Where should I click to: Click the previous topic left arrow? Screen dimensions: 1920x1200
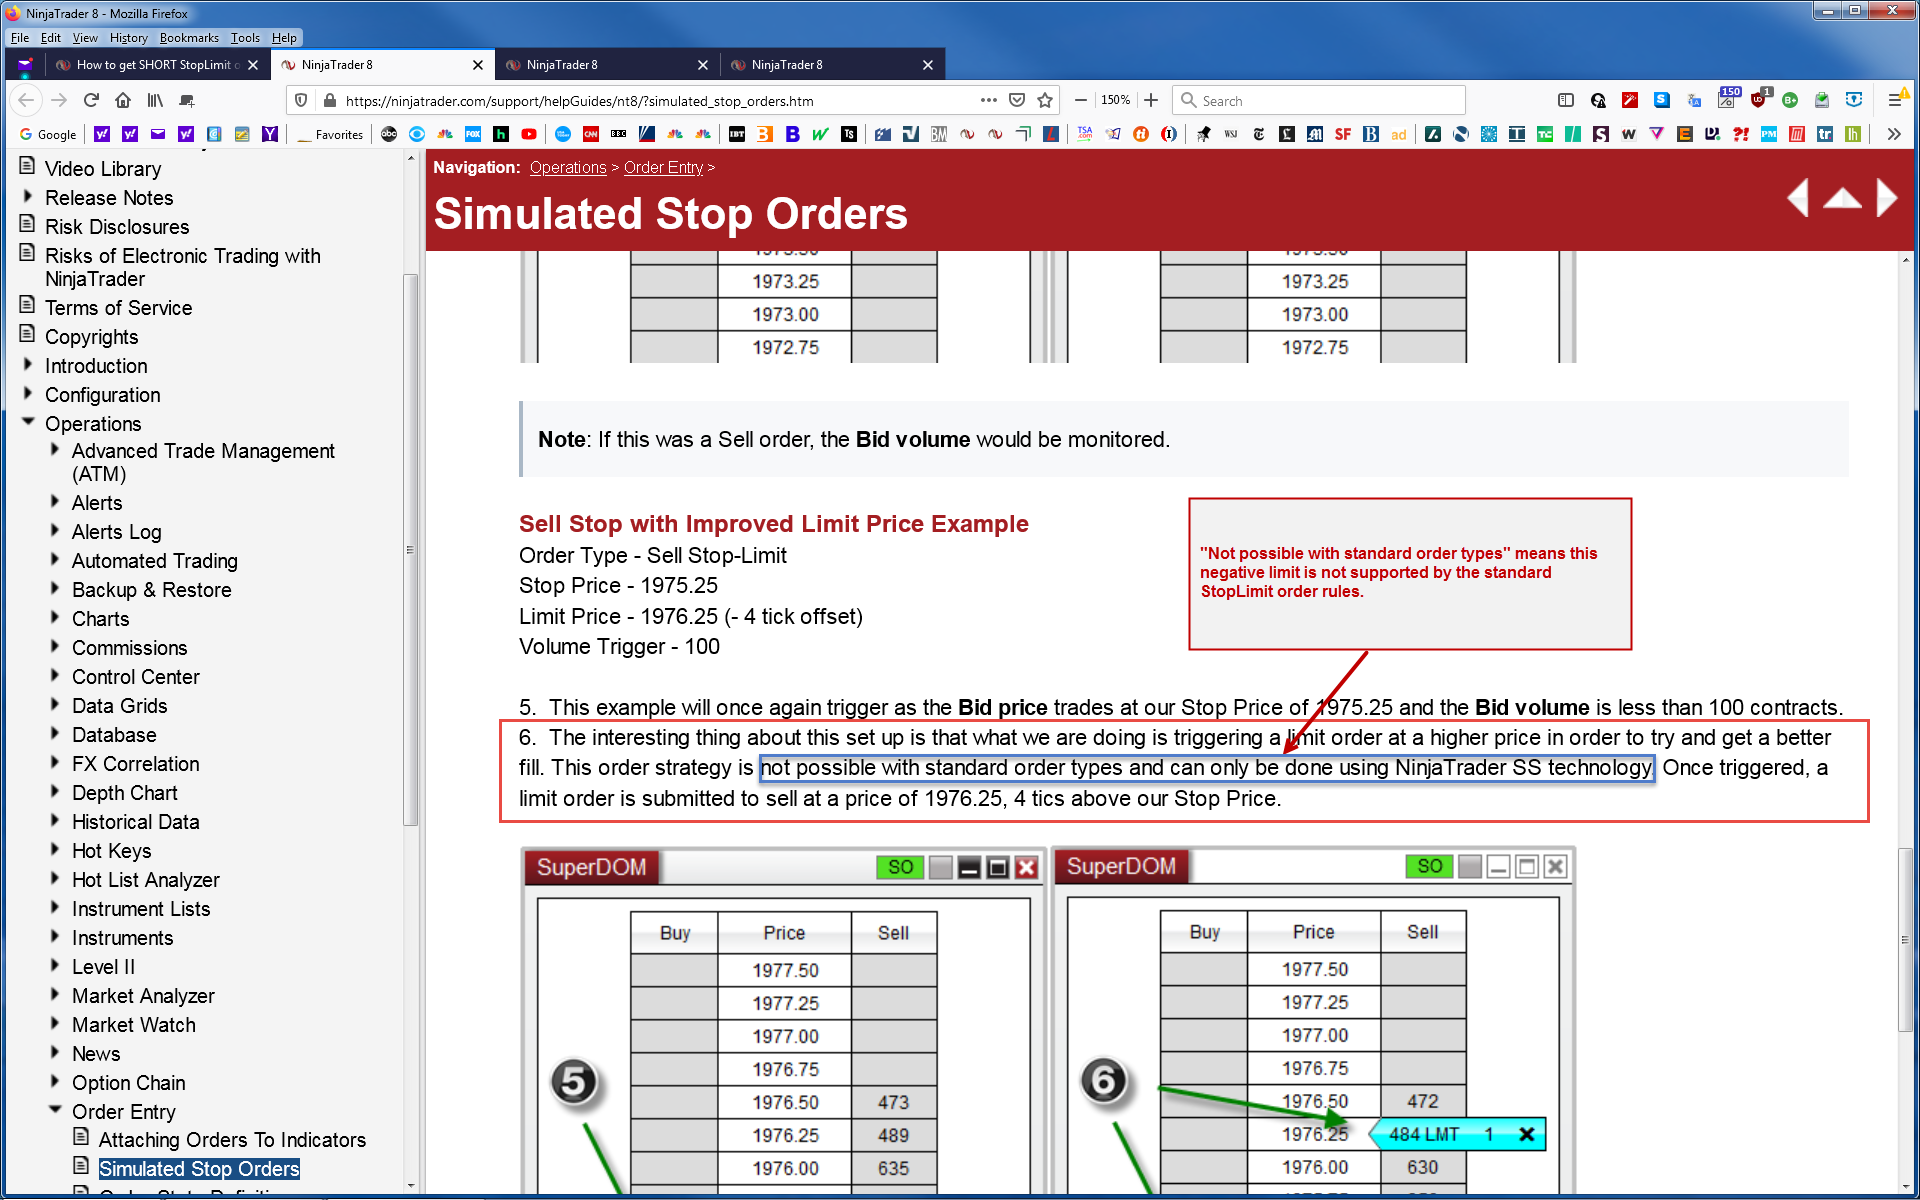coord(1798,198)
